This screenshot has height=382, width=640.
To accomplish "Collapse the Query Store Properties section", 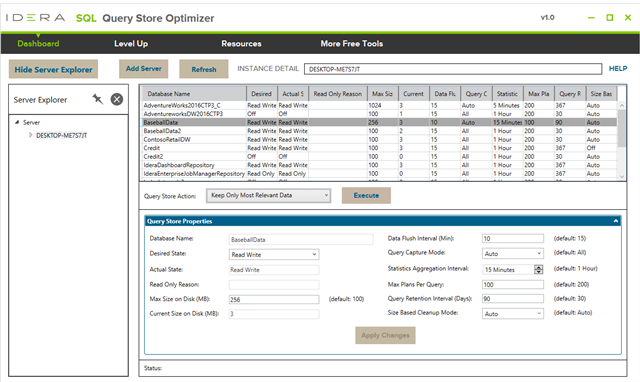I will coord(616,221).
